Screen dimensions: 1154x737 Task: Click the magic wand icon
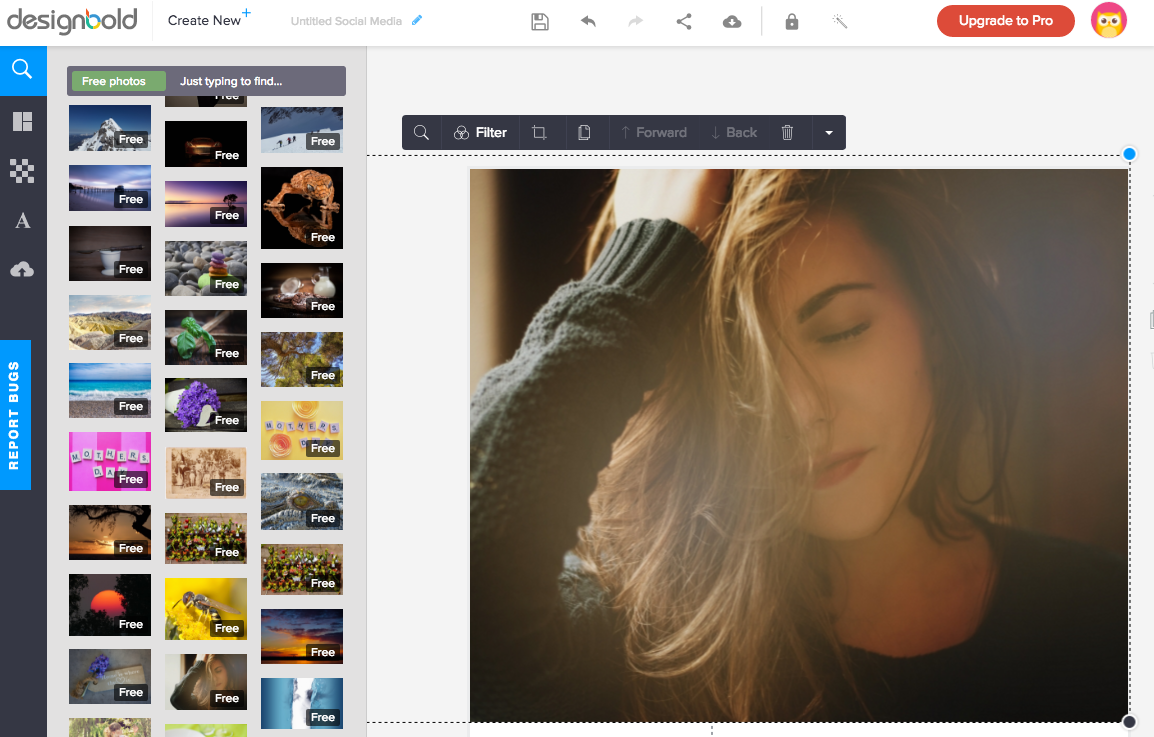point(840,21)
